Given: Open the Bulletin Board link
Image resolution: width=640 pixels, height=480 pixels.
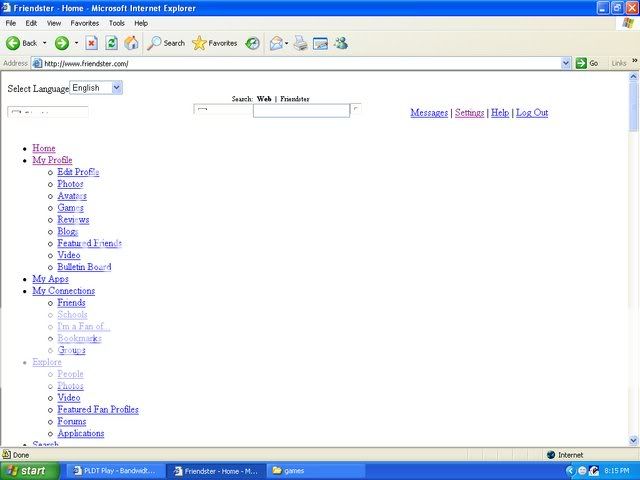Looking at the screenshot, I should point(84,267).
